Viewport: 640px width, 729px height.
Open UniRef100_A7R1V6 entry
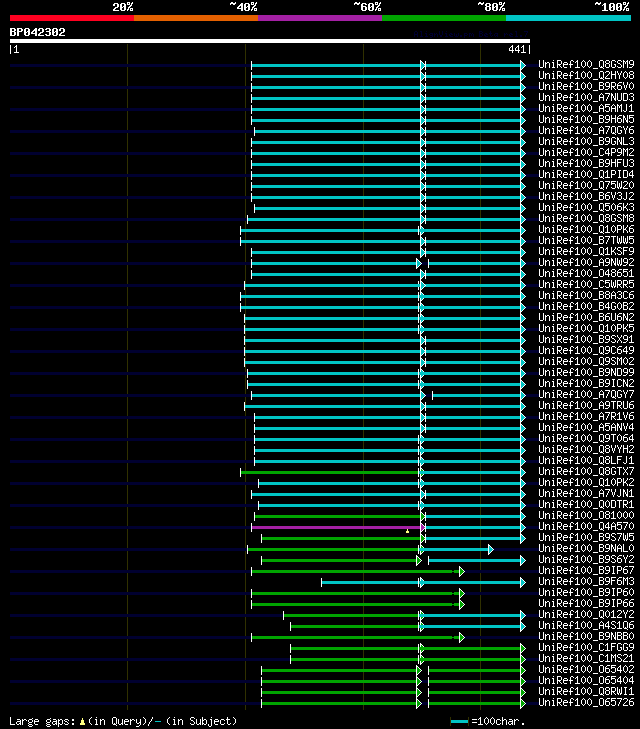coord(586,417)
